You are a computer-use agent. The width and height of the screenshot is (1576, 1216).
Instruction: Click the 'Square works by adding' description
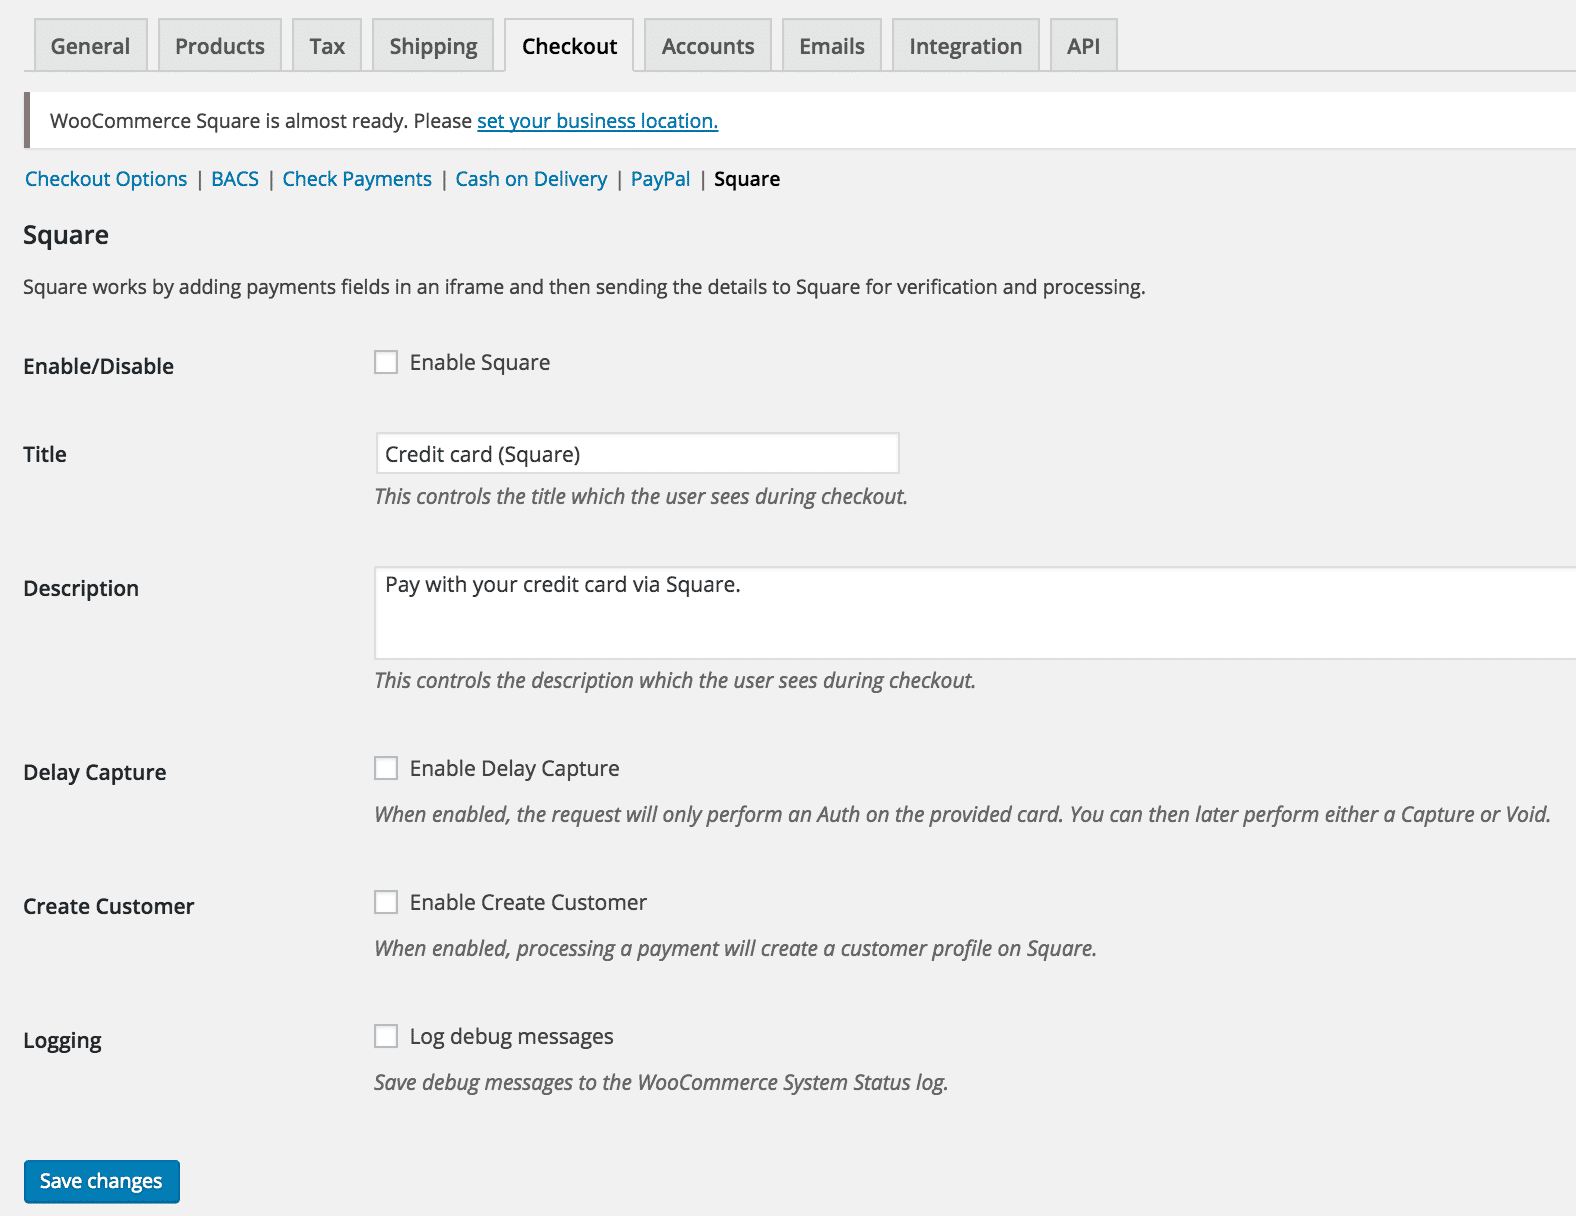[584, 288]
